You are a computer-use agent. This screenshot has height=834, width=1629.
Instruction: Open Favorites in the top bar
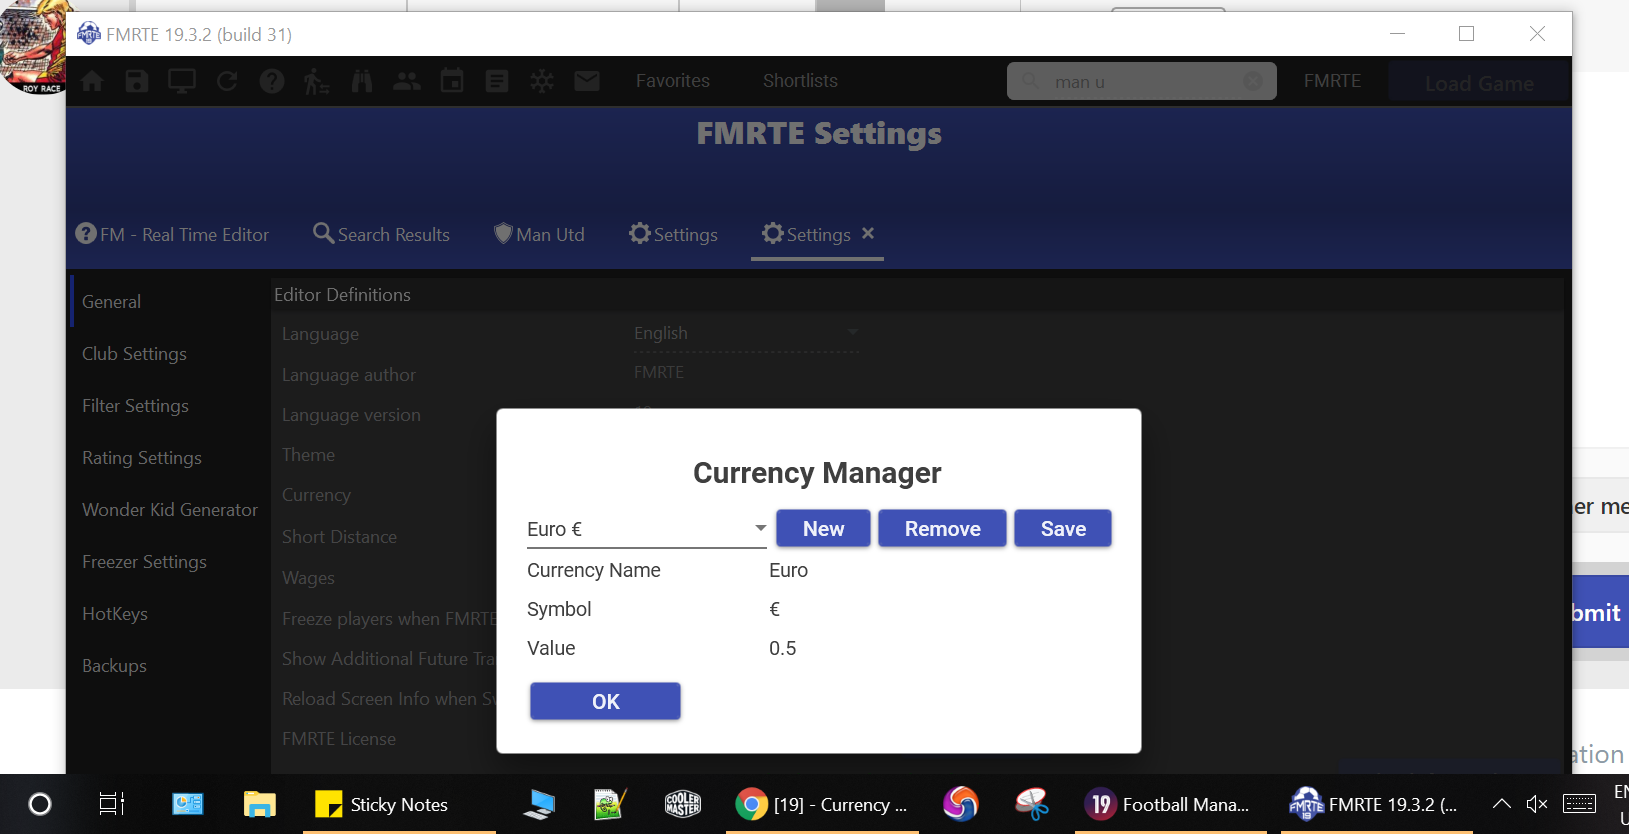coord(673,81)
